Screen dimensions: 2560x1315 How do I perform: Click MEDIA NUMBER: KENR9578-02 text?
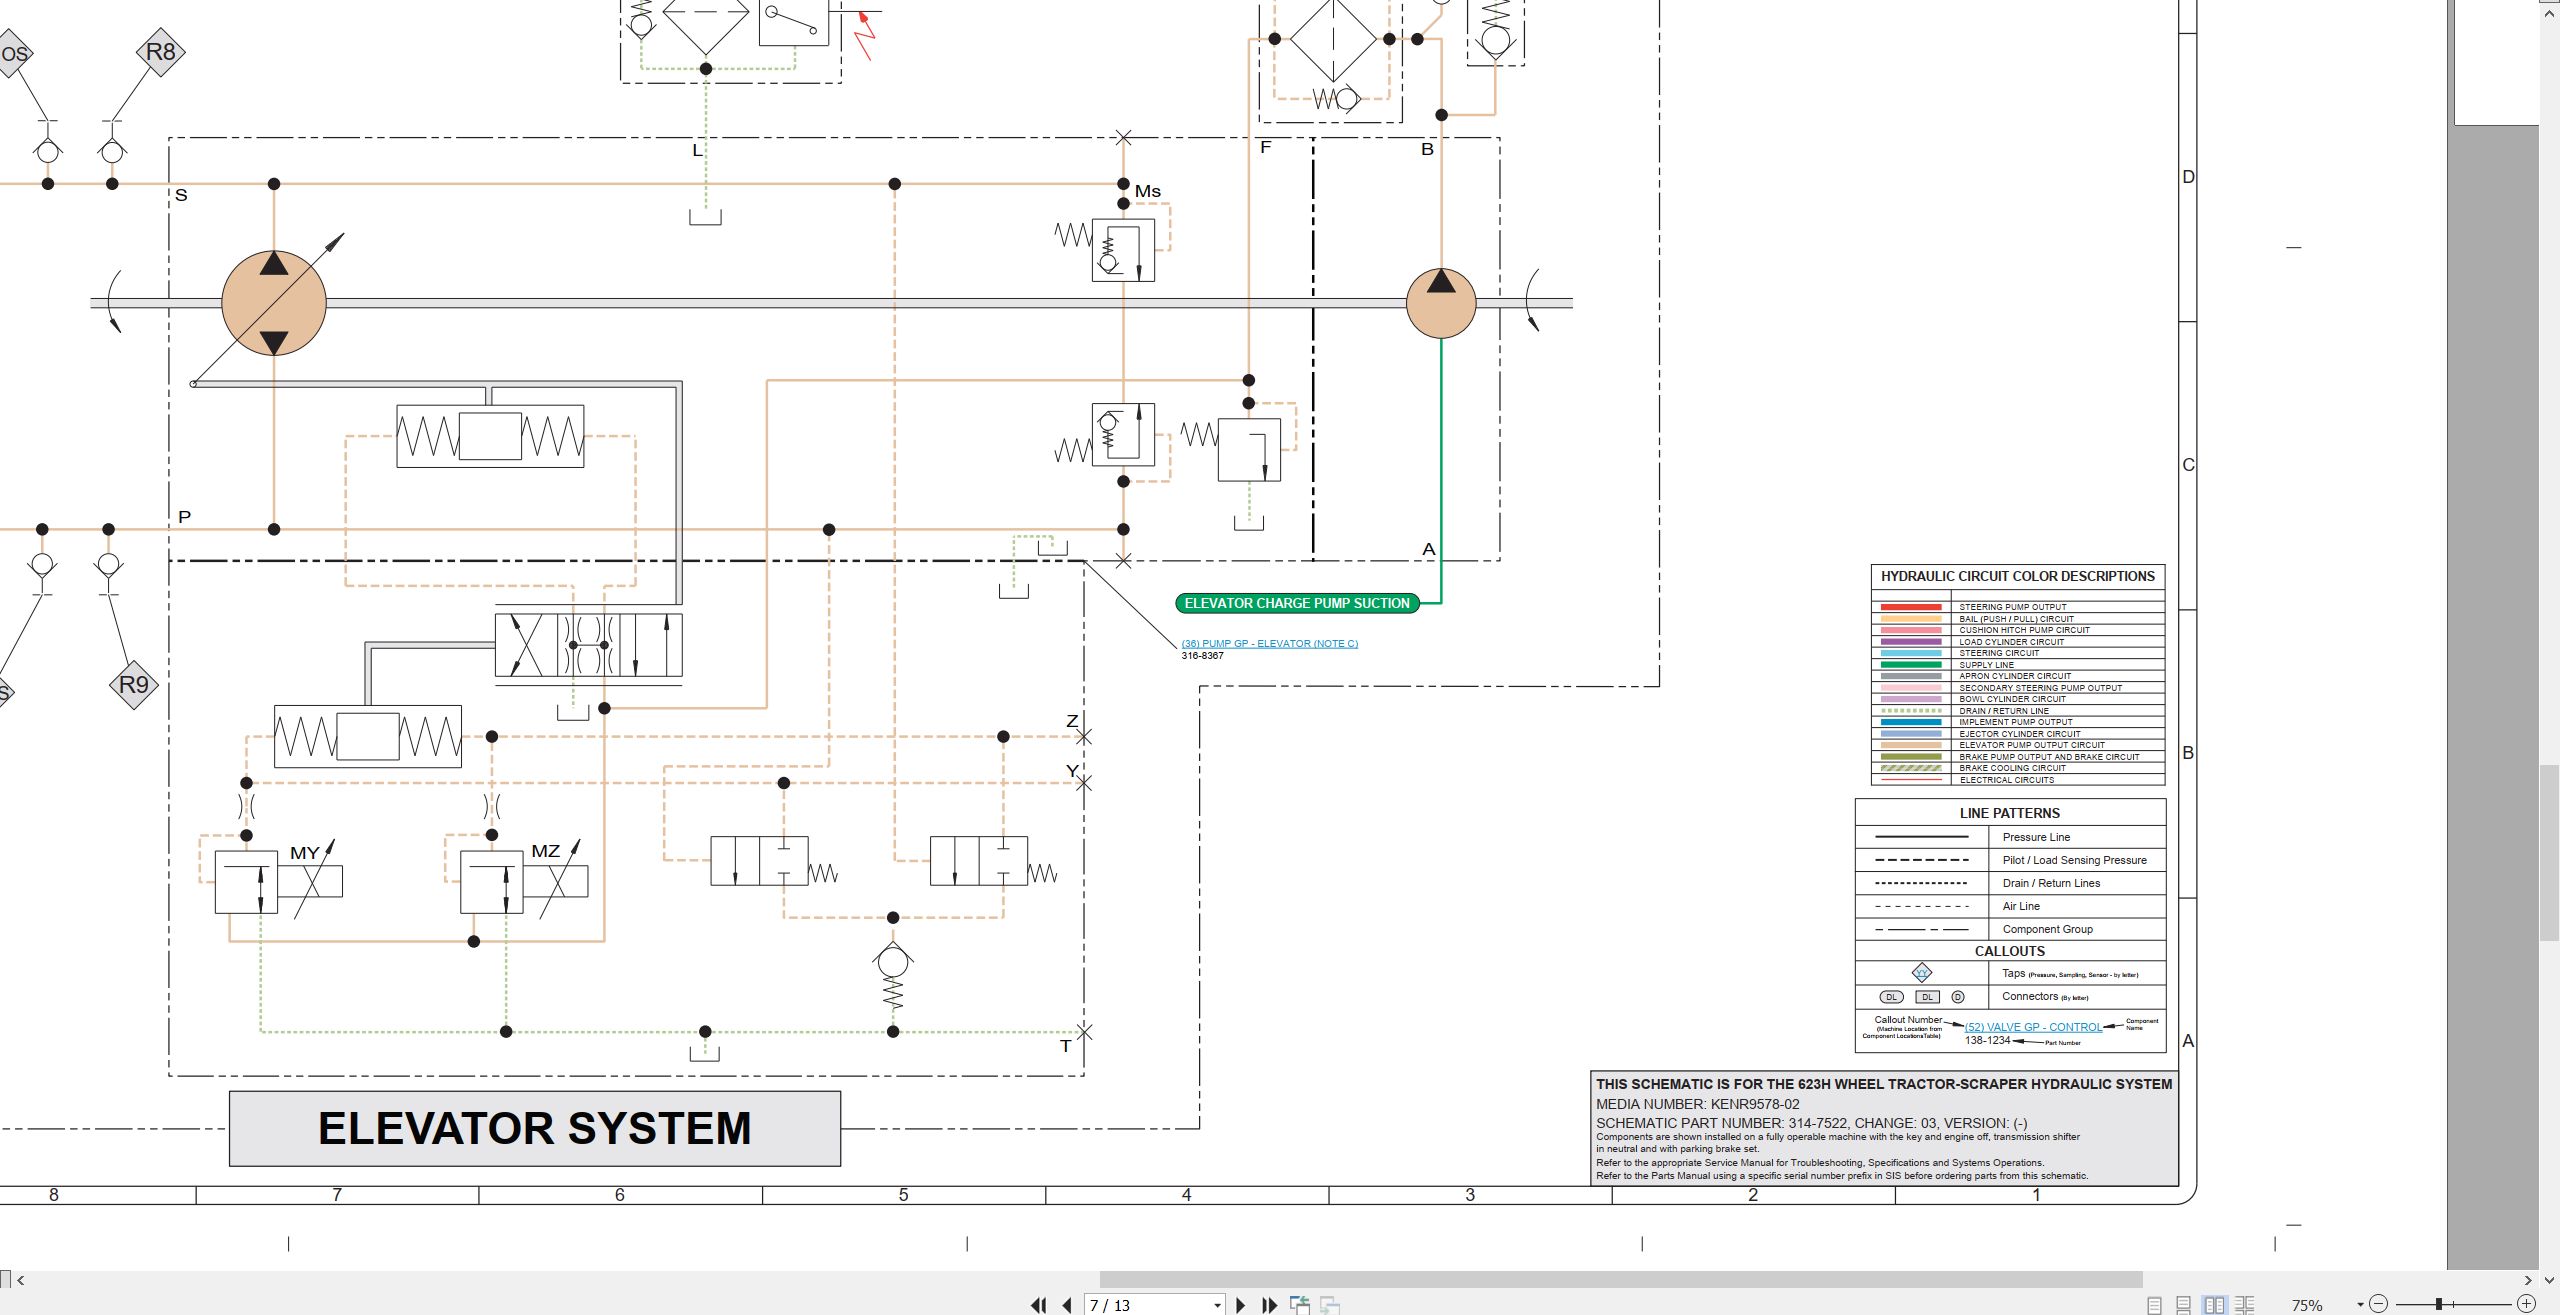pos(1698,1104)
